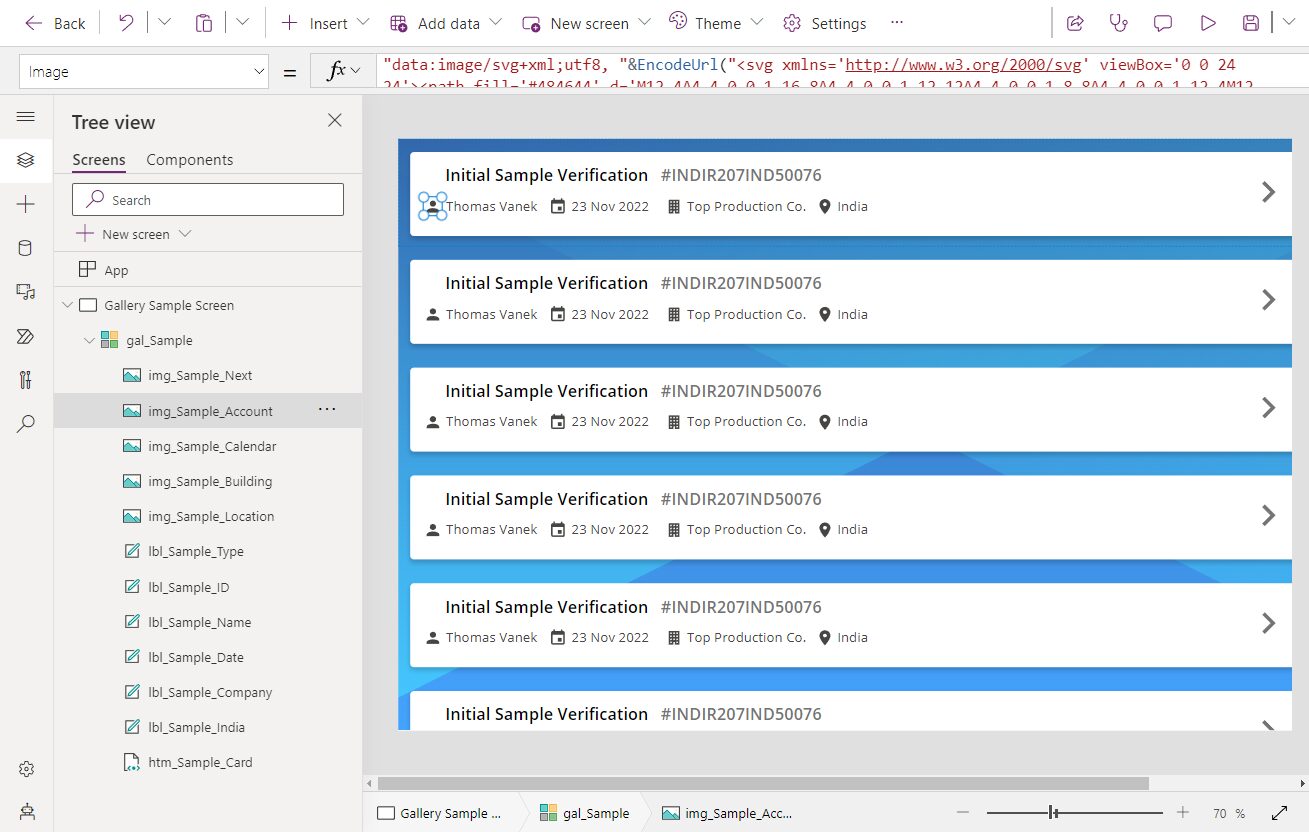Screen dimensions: 1309x832
Task: Open the Data pane in left sidebar
Action: (x=26, y=248)
